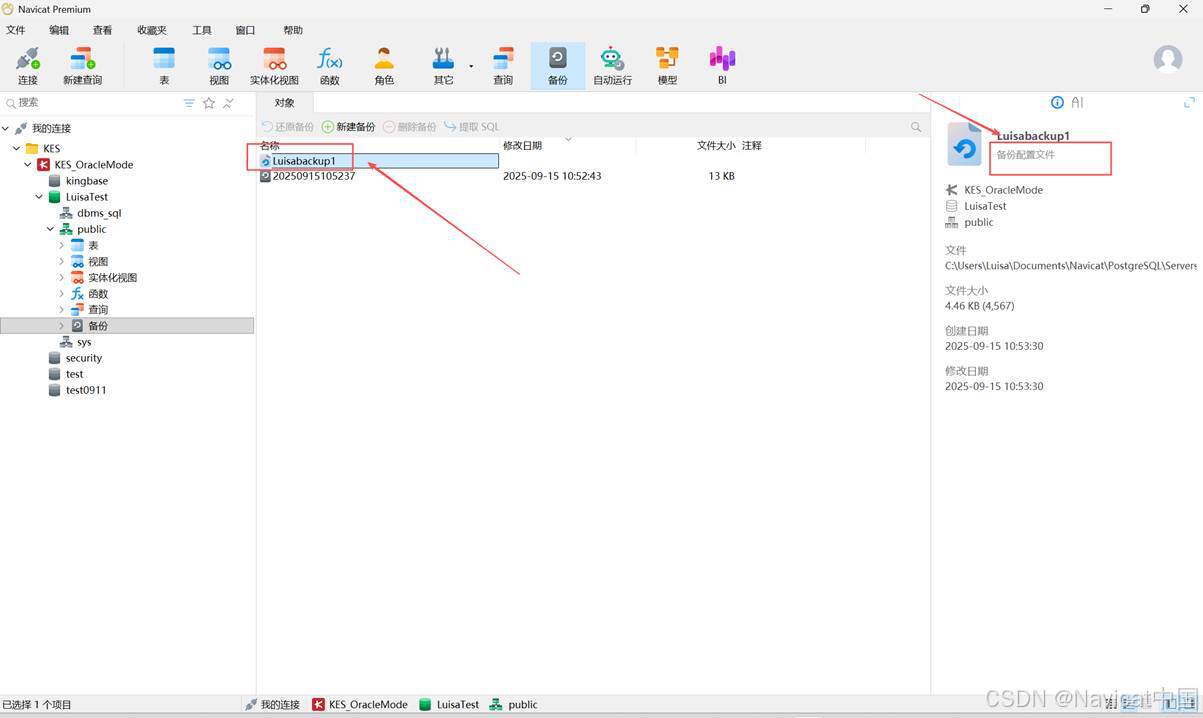The width and height of the screenshot is (1203, 718).
Task: Expand the info pane with corner icon
Action: pos(1189,102)
